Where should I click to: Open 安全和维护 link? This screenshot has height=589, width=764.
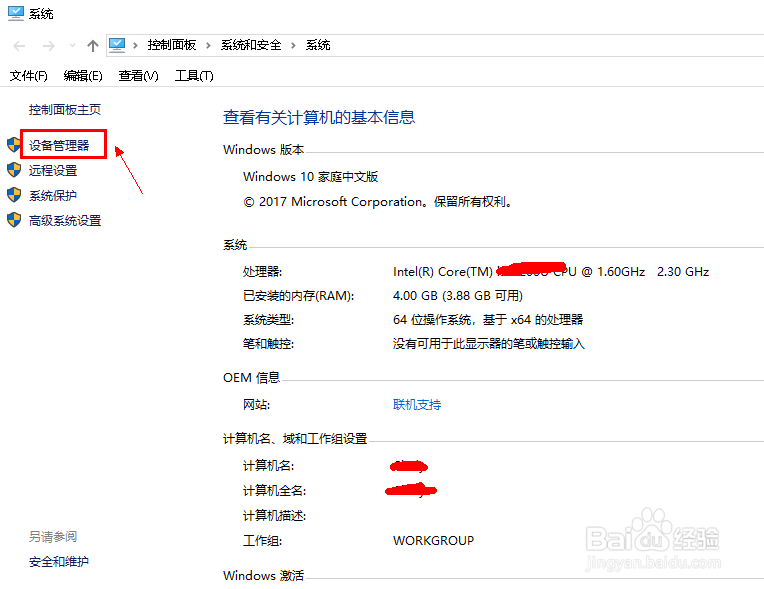(x=58, y=562)
